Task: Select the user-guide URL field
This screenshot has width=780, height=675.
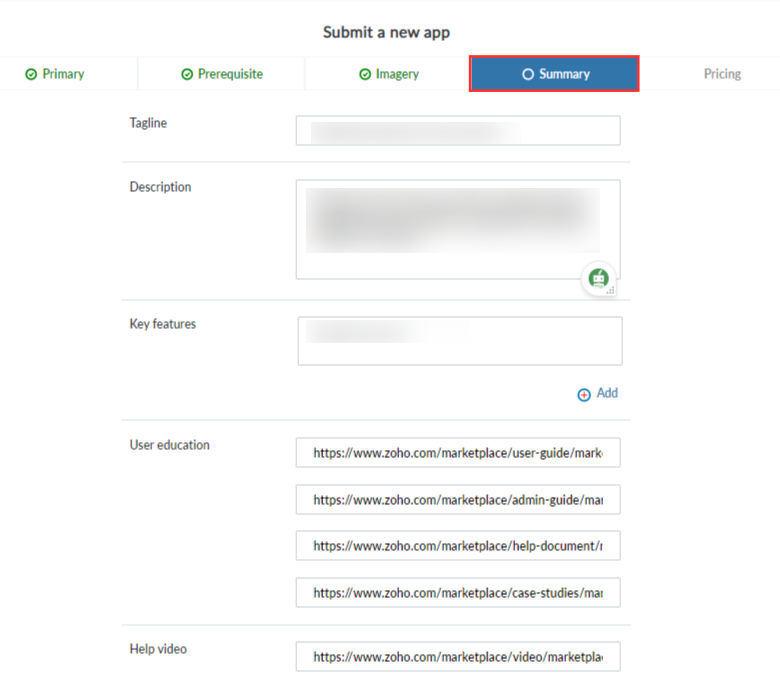Action: pos(457,452)
